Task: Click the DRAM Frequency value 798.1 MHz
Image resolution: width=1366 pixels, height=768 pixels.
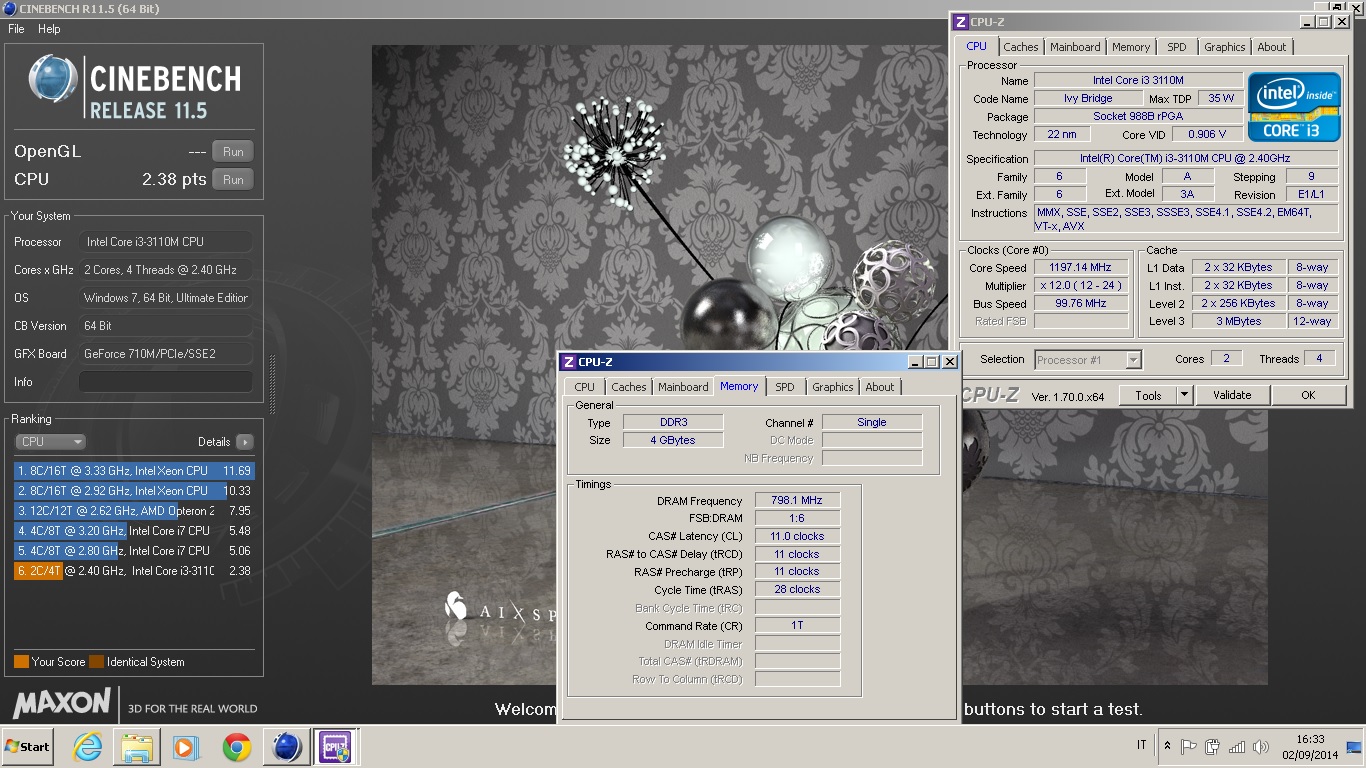Action: tap(797, 501)
